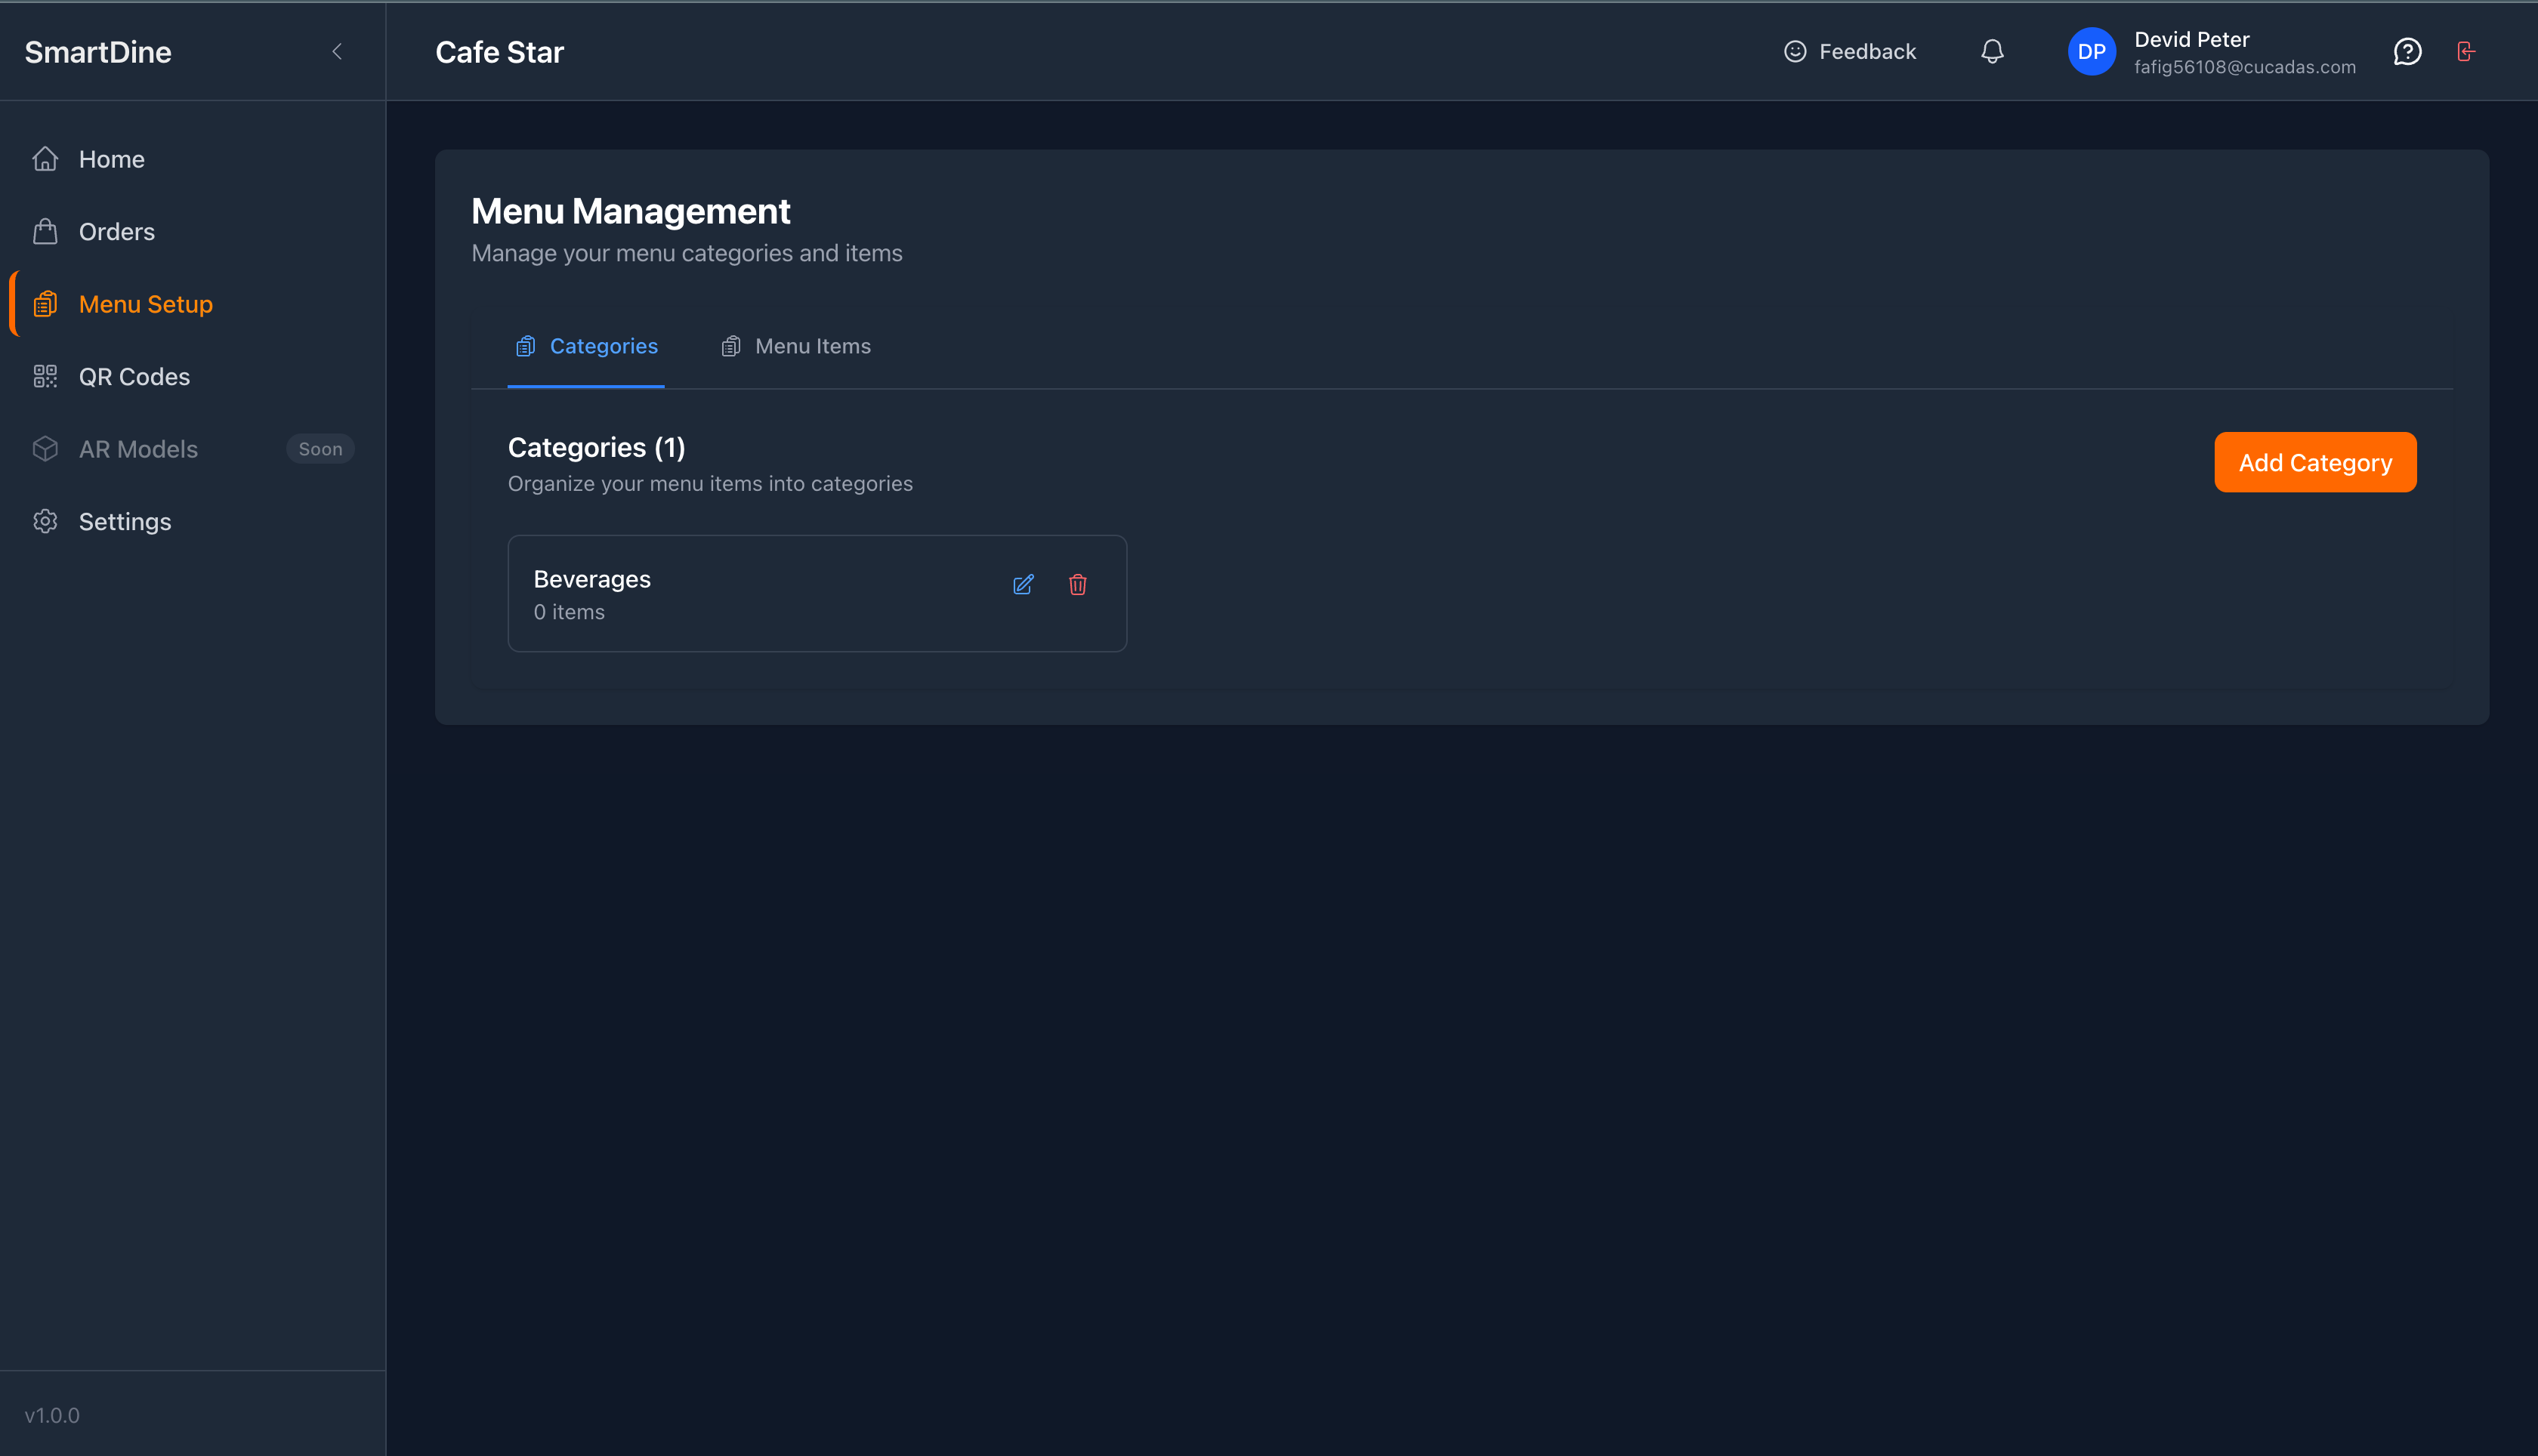
Task: Open the notifications bell
Action: click(x=1991, y=52)
